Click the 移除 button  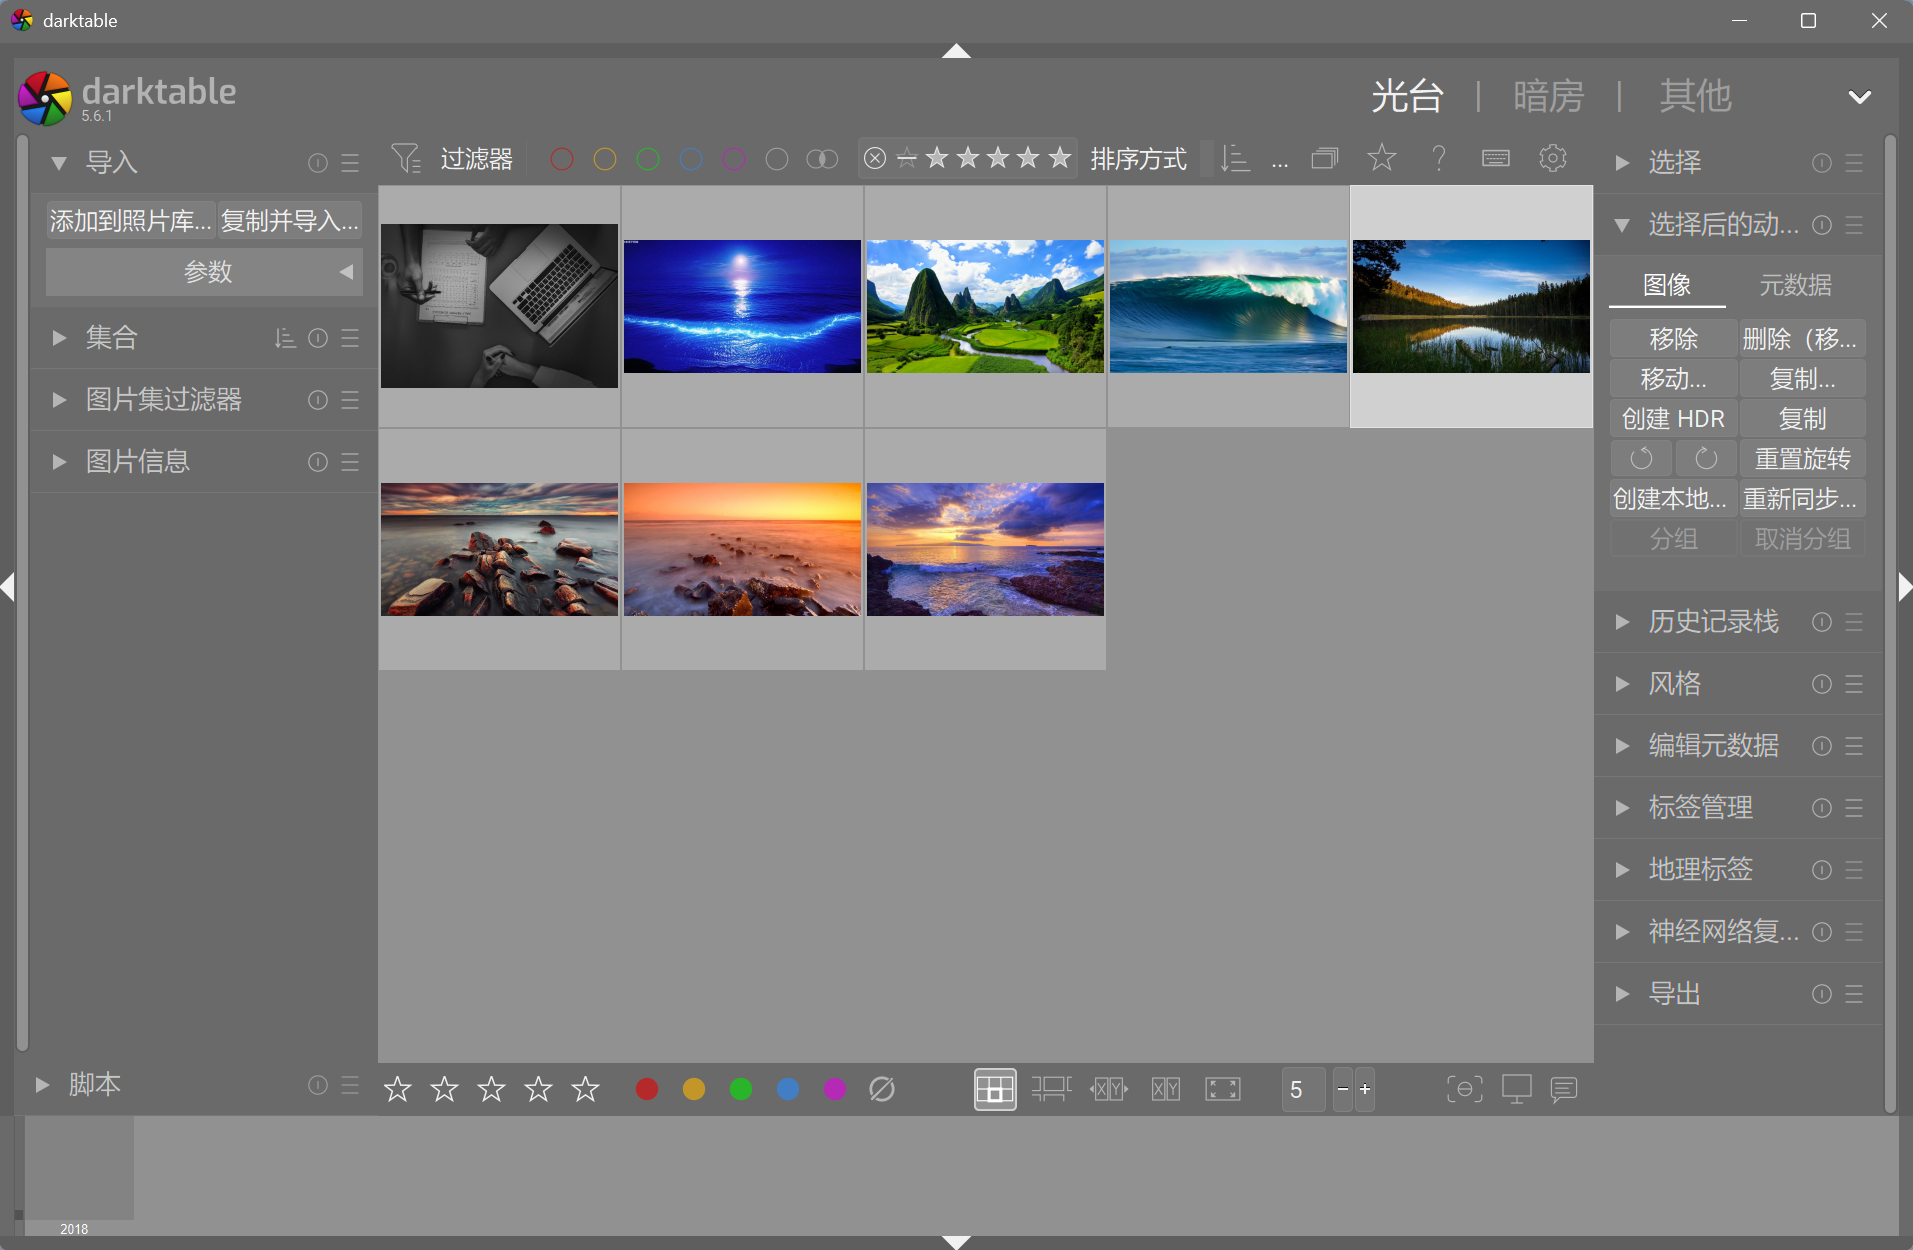pyautogui.click(x=1673, y=339)
